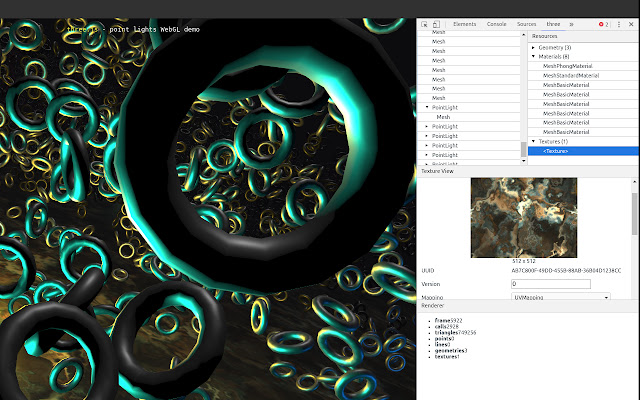Activate the inspect element picker icon
The height and width of the screenshot is (400, 640).
tap(424, 23)
